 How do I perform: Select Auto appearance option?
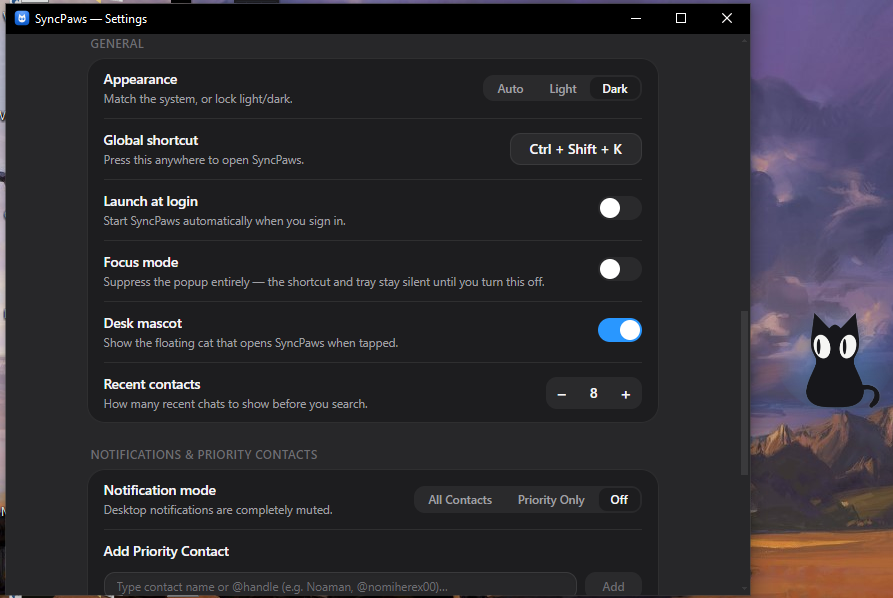pos(510,89)
